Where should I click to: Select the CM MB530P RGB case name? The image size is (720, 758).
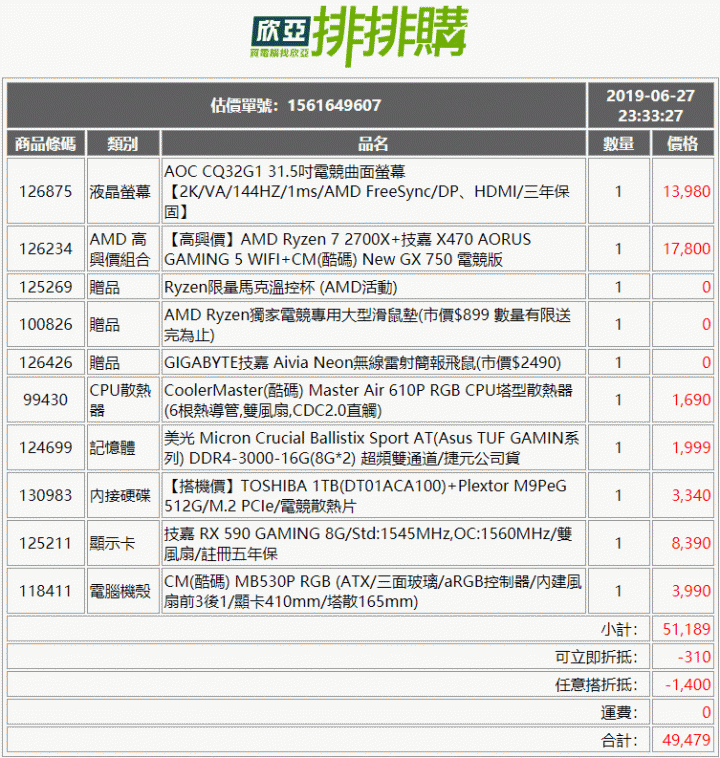(373, 591)
